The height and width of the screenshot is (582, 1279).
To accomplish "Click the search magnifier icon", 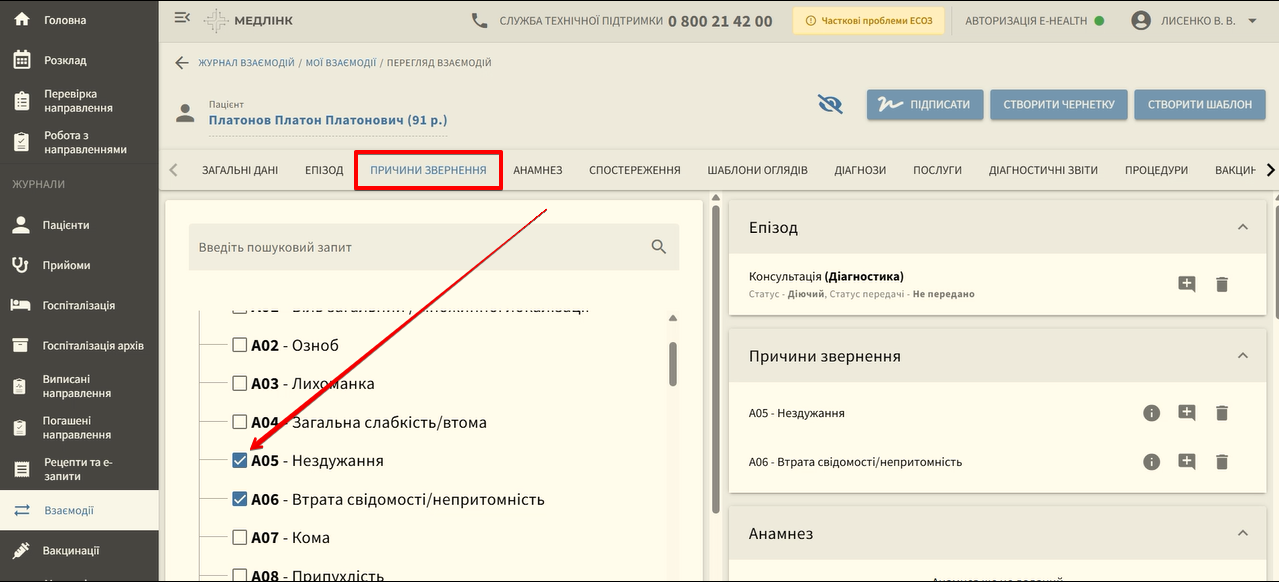I will 658,247.
